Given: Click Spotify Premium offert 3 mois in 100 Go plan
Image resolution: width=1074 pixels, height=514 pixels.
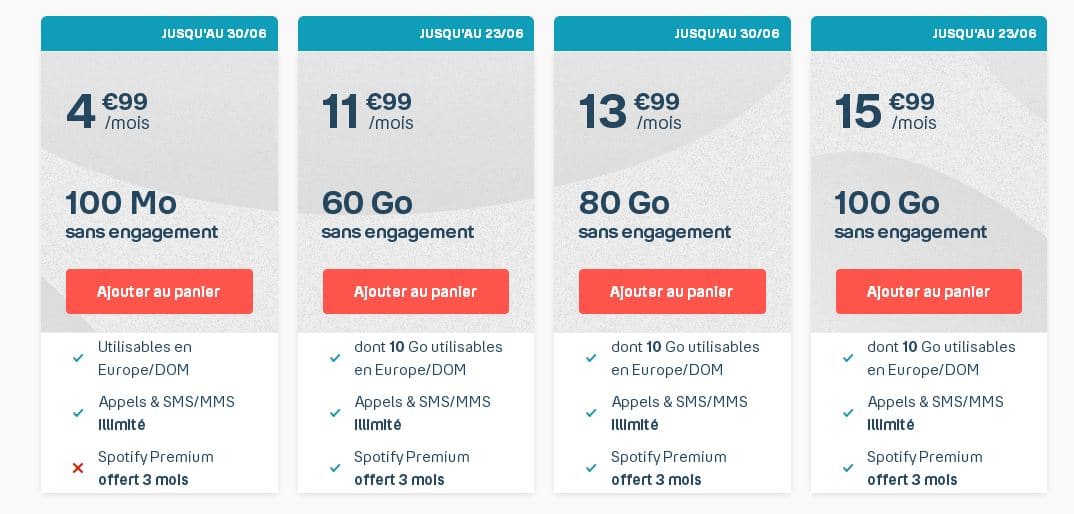Looking at the screenshot, I should pyautogui.click(x=925, y=468).
